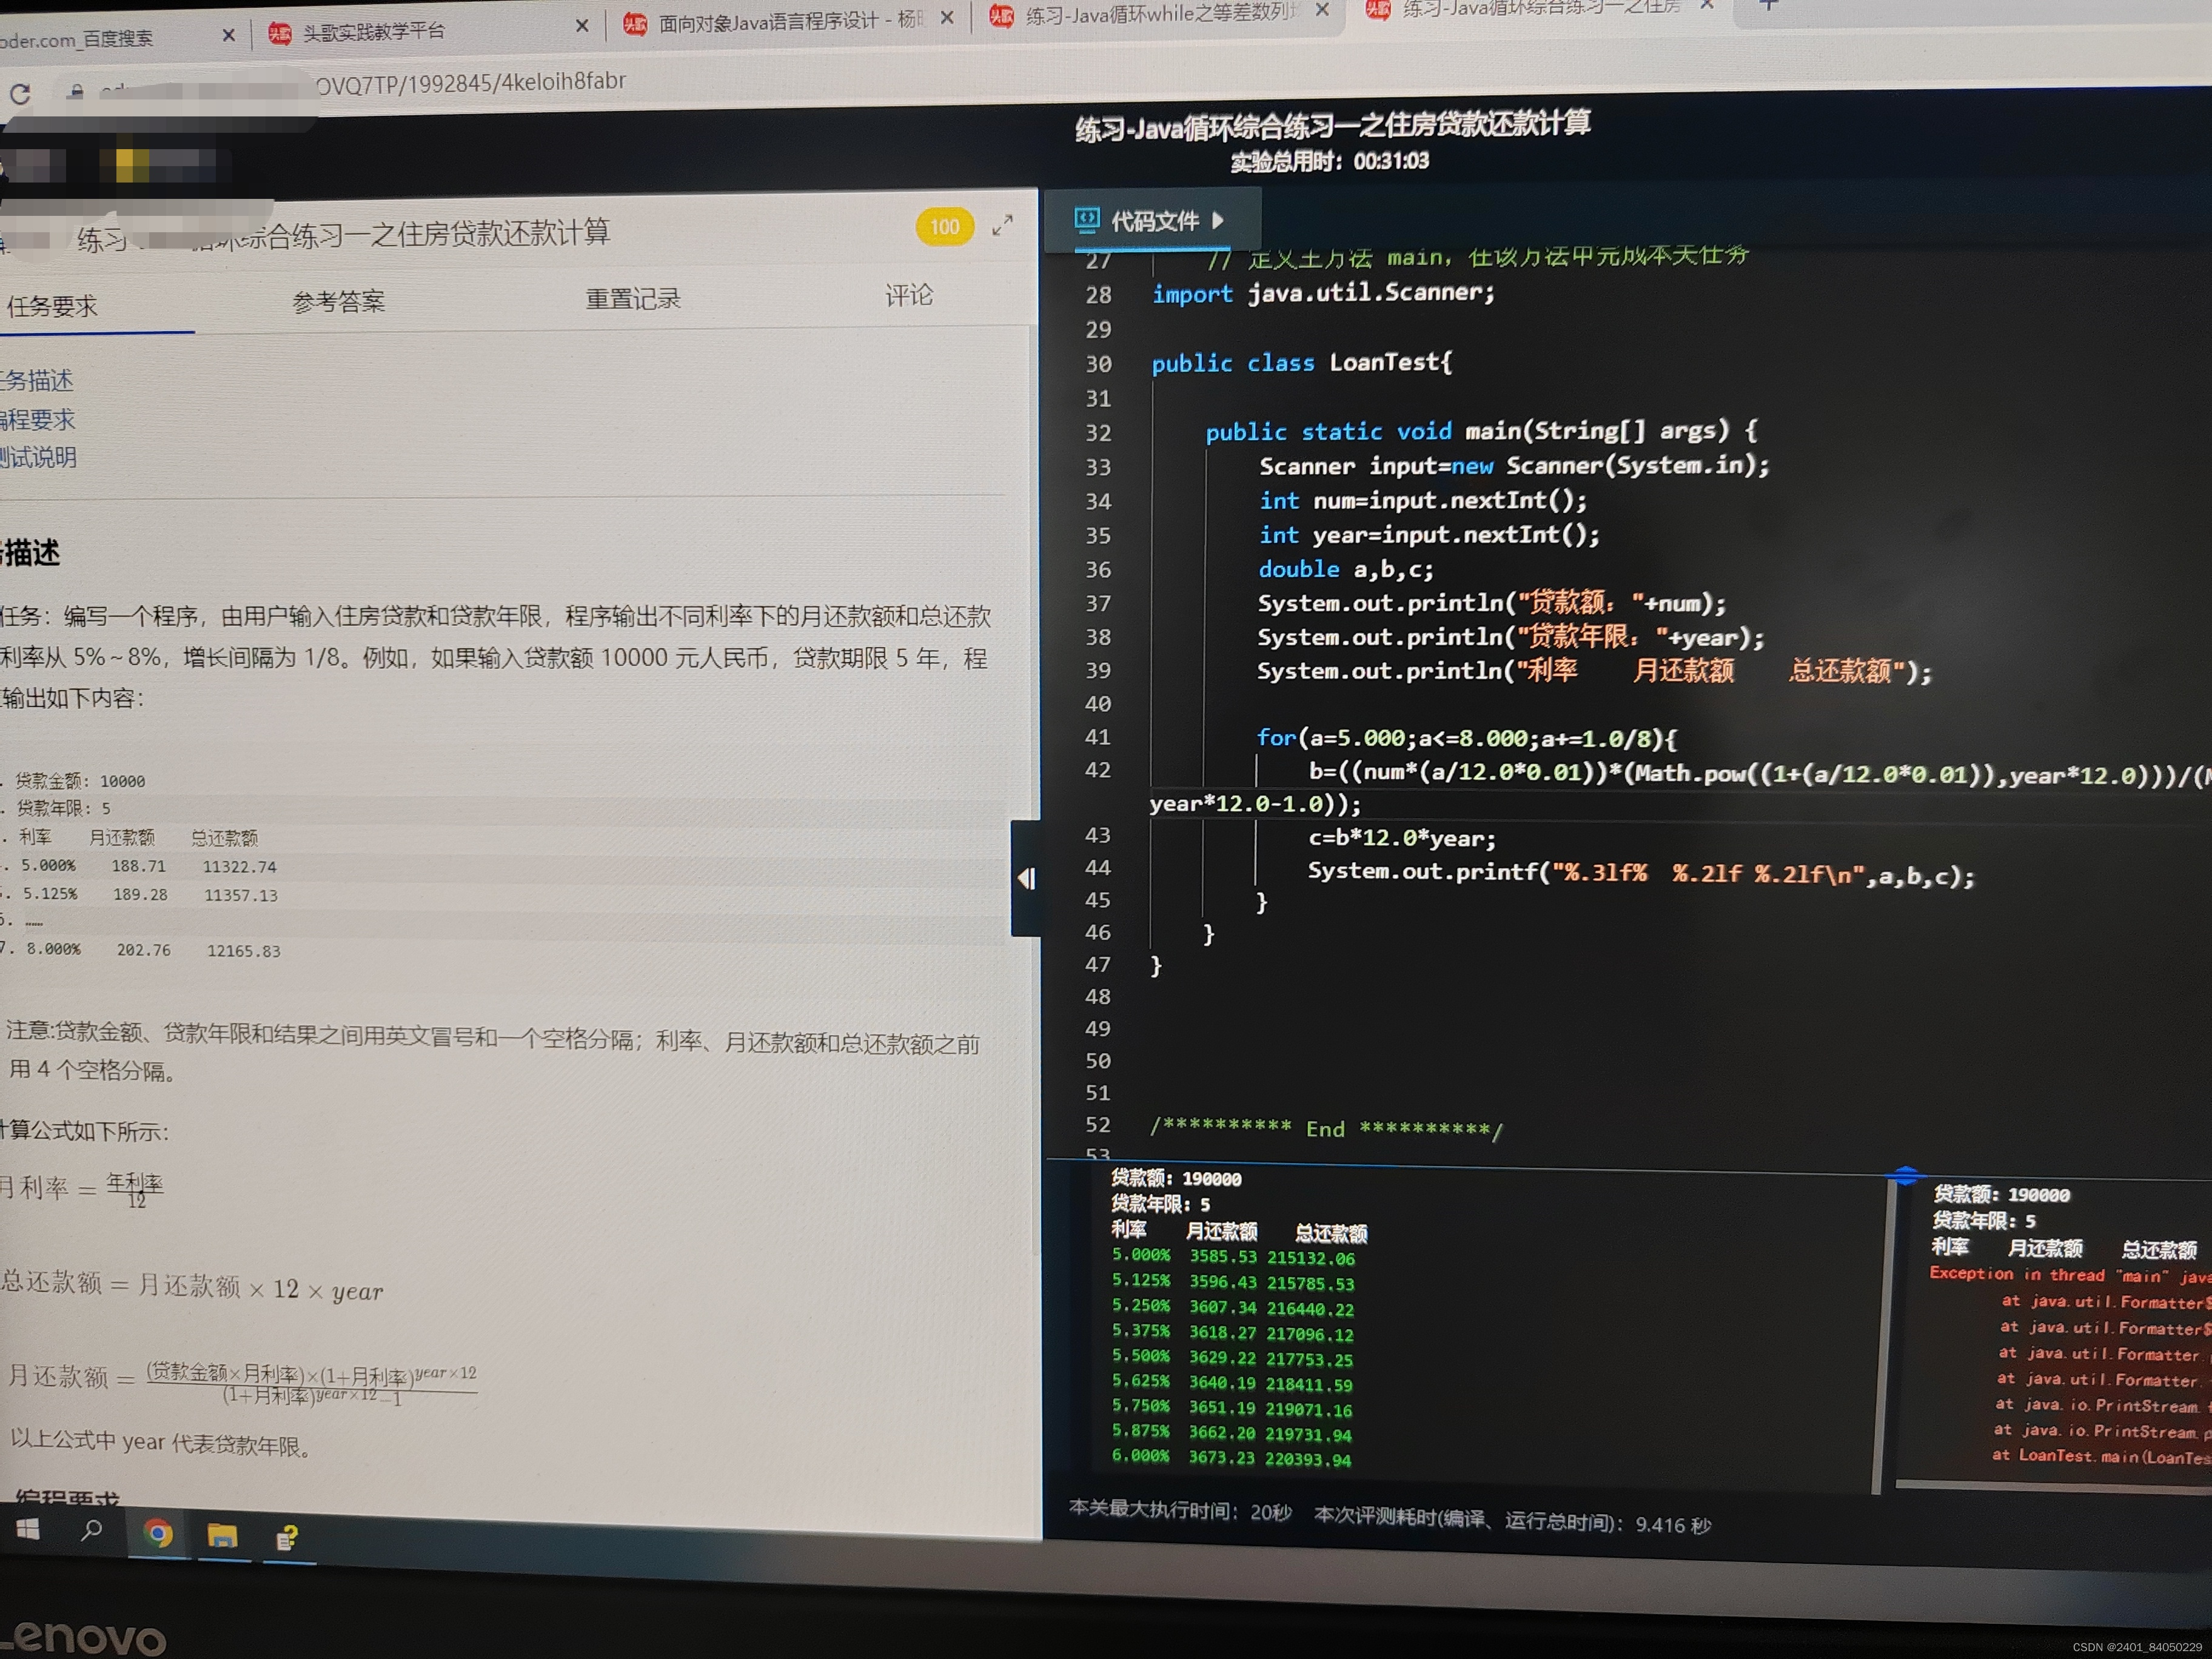
Task: Open Chrome from the taskbar
Action: pos(157,1533)
